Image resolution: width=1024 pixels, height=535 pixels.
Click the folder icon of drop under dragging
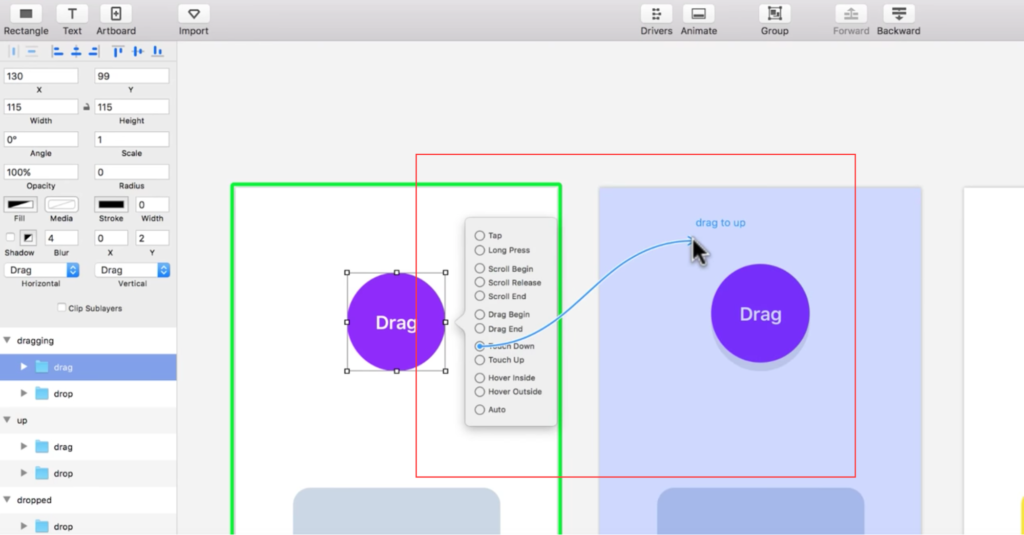(x=42, y=393)
